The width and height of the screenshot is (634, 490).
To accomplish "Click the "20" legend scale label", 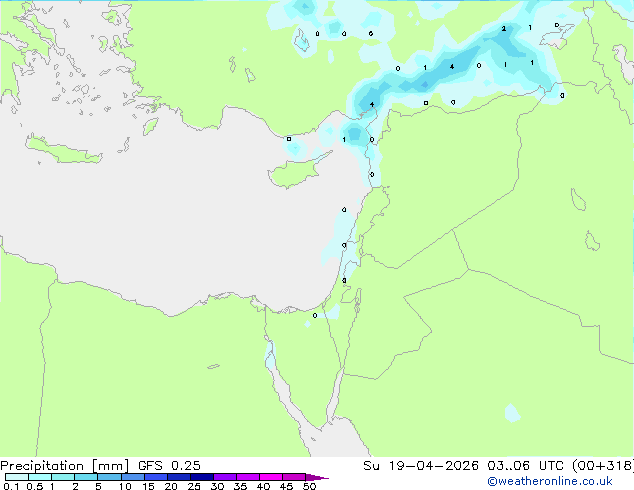I will pos(171,486).
